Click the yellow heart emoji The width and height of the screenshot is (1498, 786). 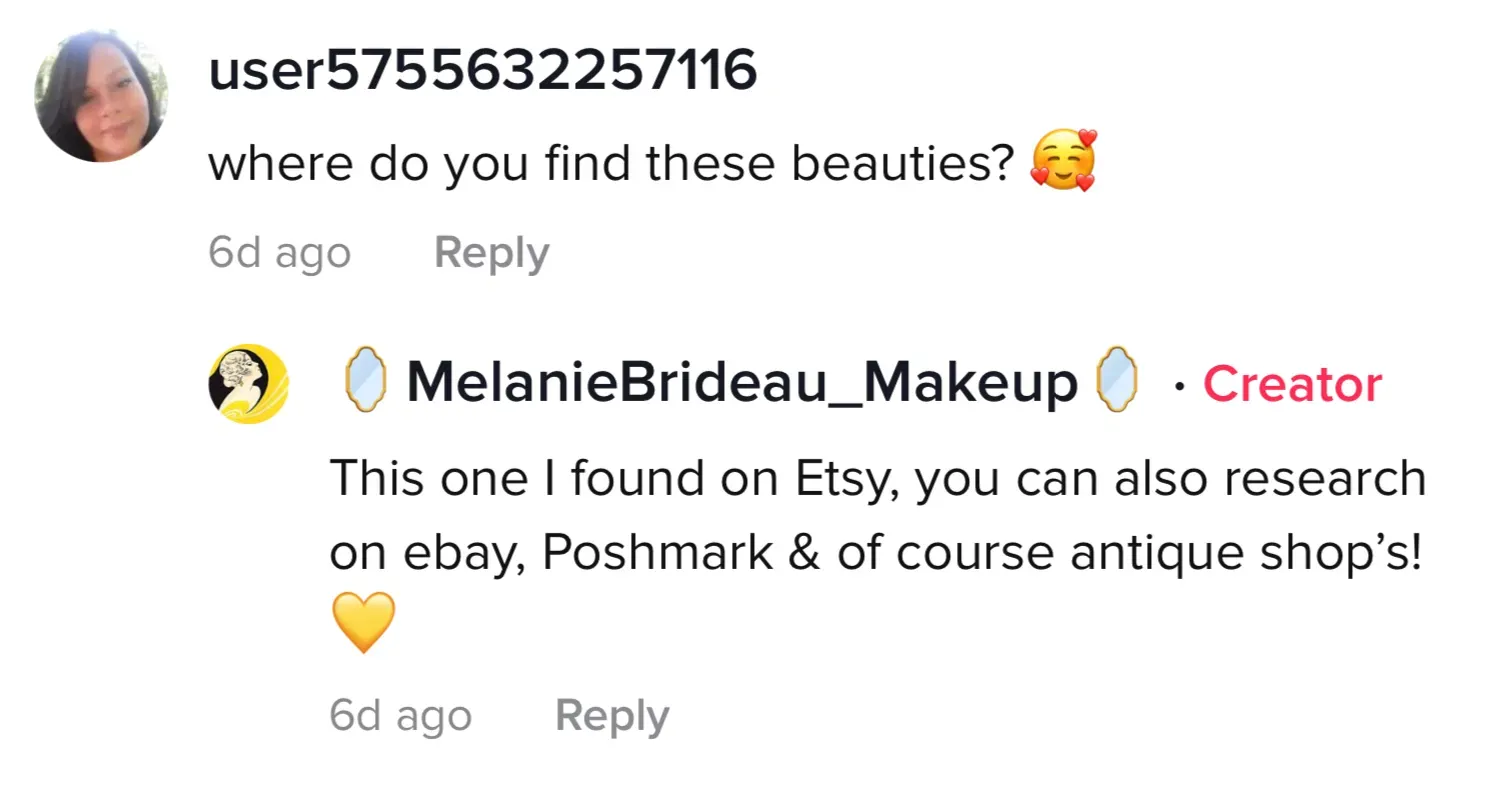coord(363,622)
